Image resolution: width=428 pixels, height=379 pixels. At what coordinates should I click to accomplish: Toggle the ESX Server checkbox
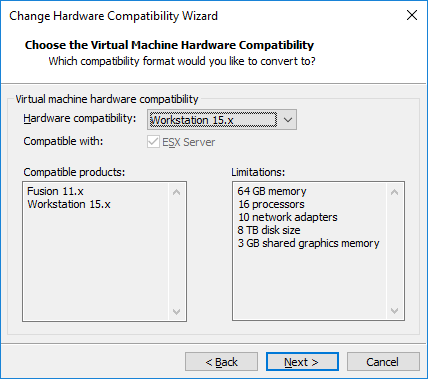(x=153, y=142)
